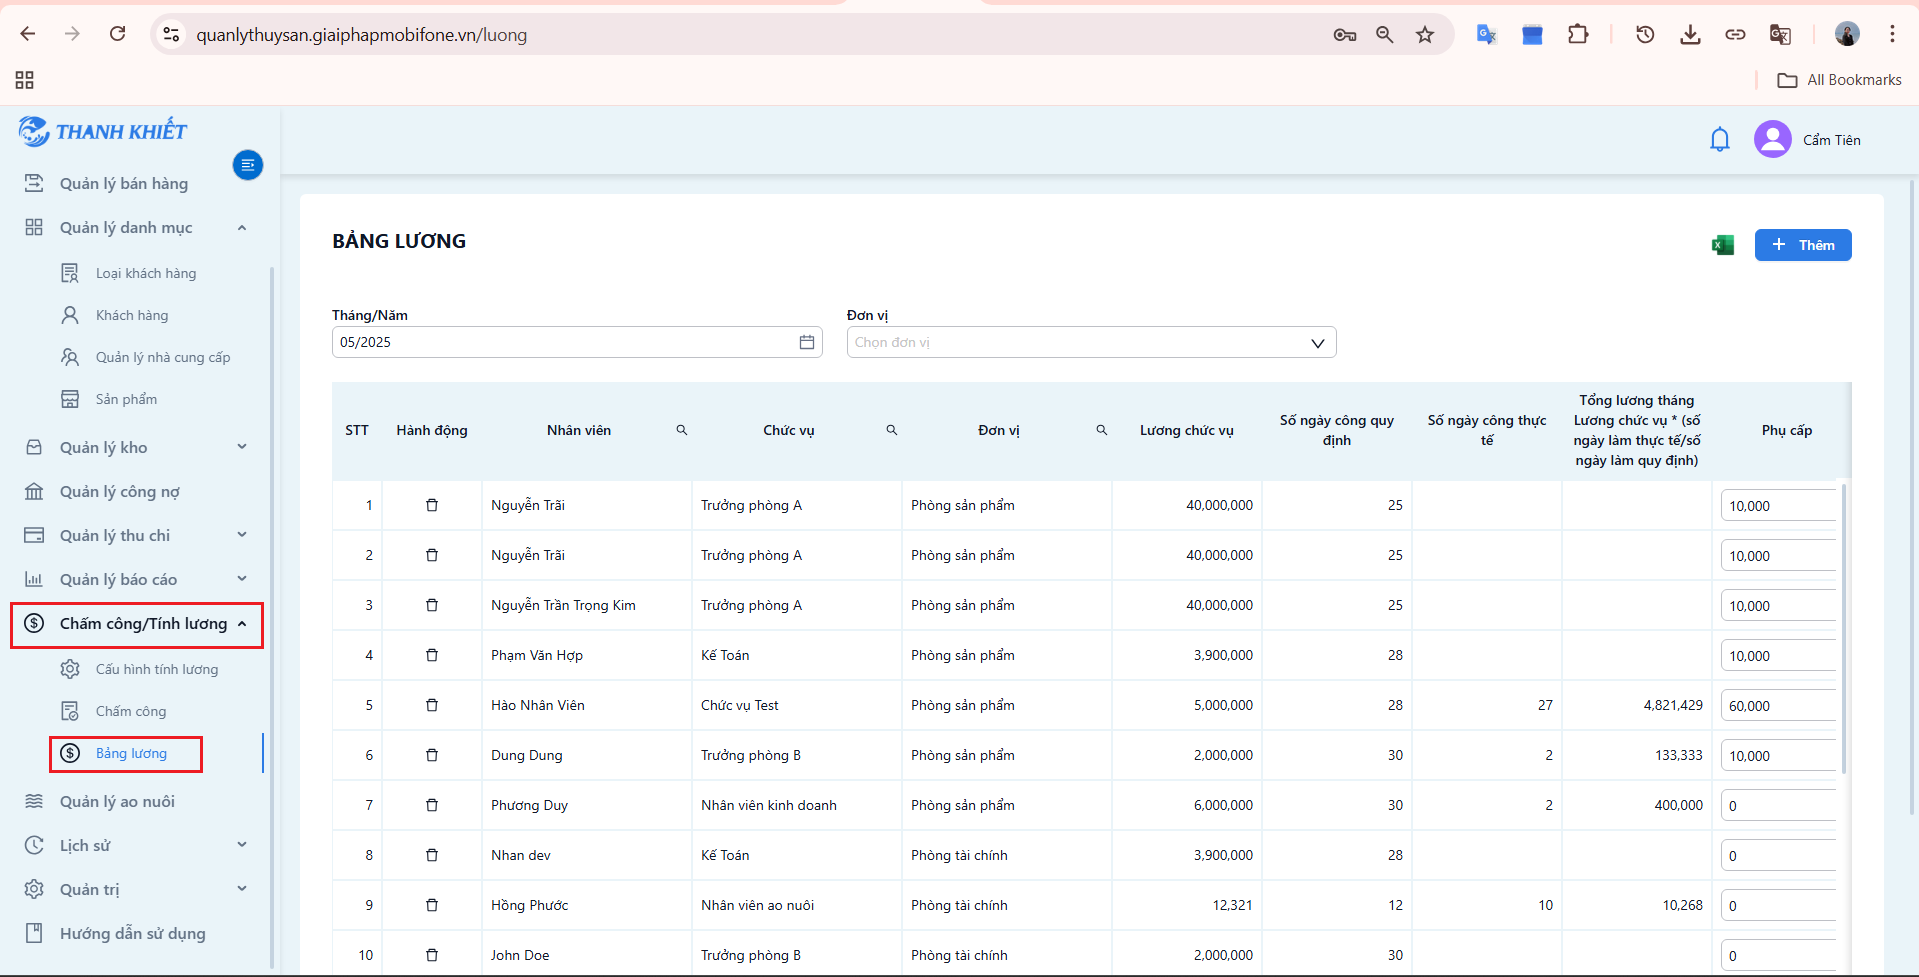Open the notification bell

point(1720,139)
